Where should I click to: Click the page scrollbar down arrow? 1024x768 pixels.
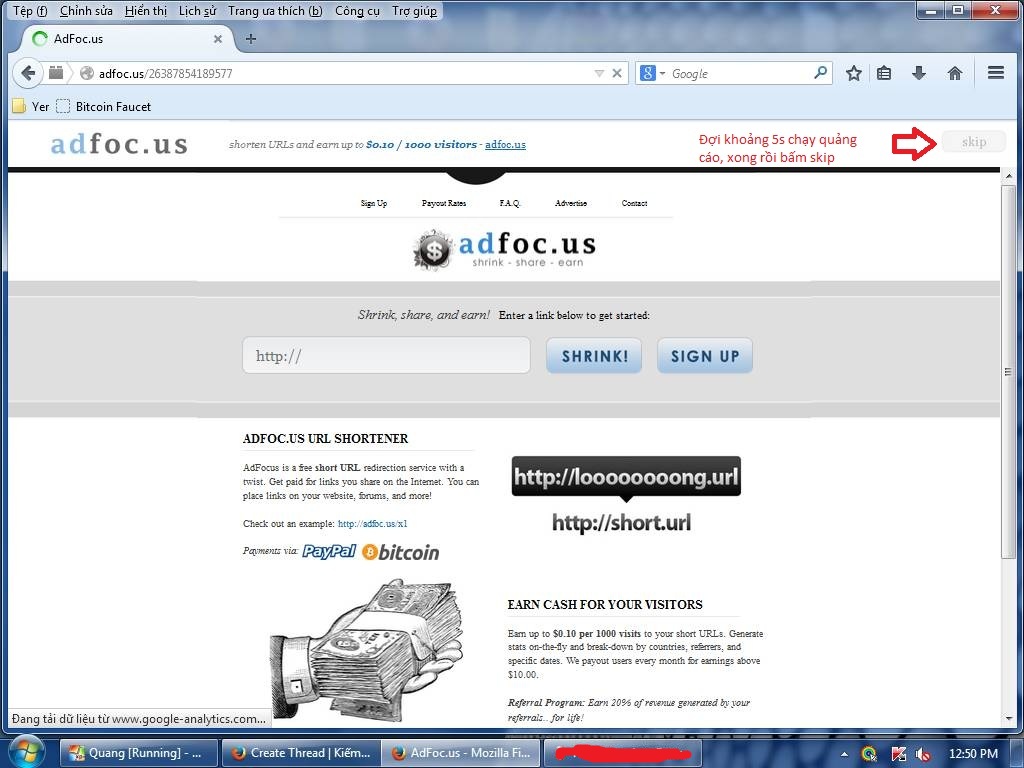coord(1008,719)
